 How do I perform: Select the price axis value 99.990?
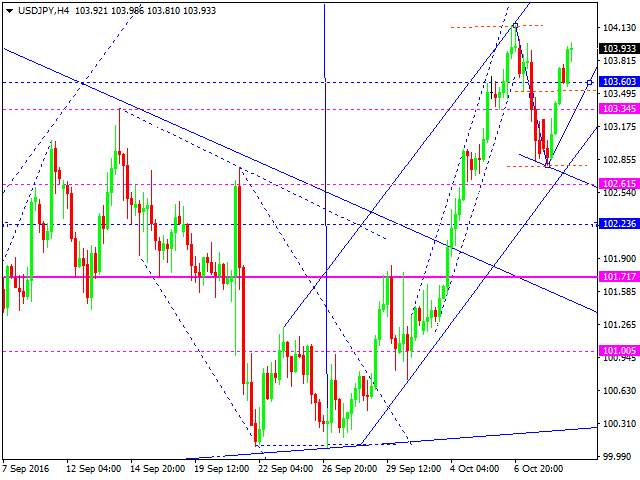click(620, 456)
